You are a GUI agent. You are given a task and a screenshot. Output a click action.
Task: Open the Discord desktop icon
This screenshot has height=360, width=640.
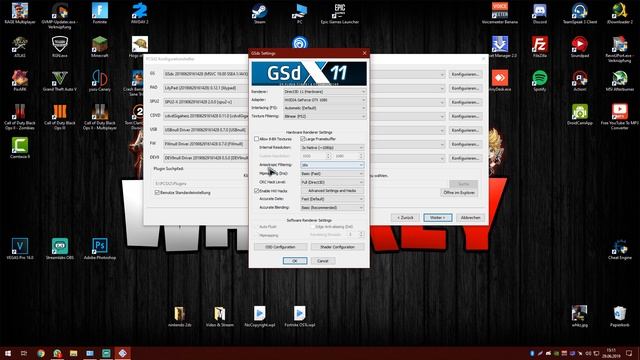(540, 13)
